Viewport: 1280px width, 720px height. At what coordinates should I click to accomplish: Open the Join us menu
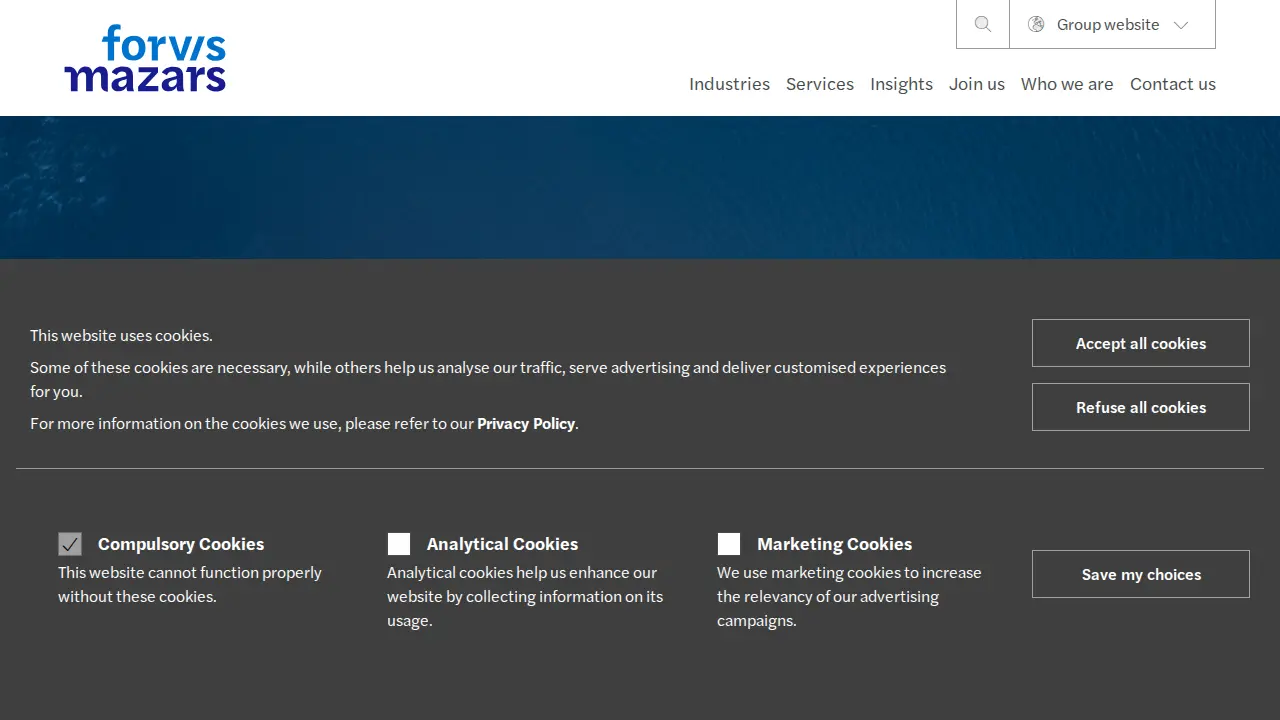pyautogui.click(x=977, y=84)
